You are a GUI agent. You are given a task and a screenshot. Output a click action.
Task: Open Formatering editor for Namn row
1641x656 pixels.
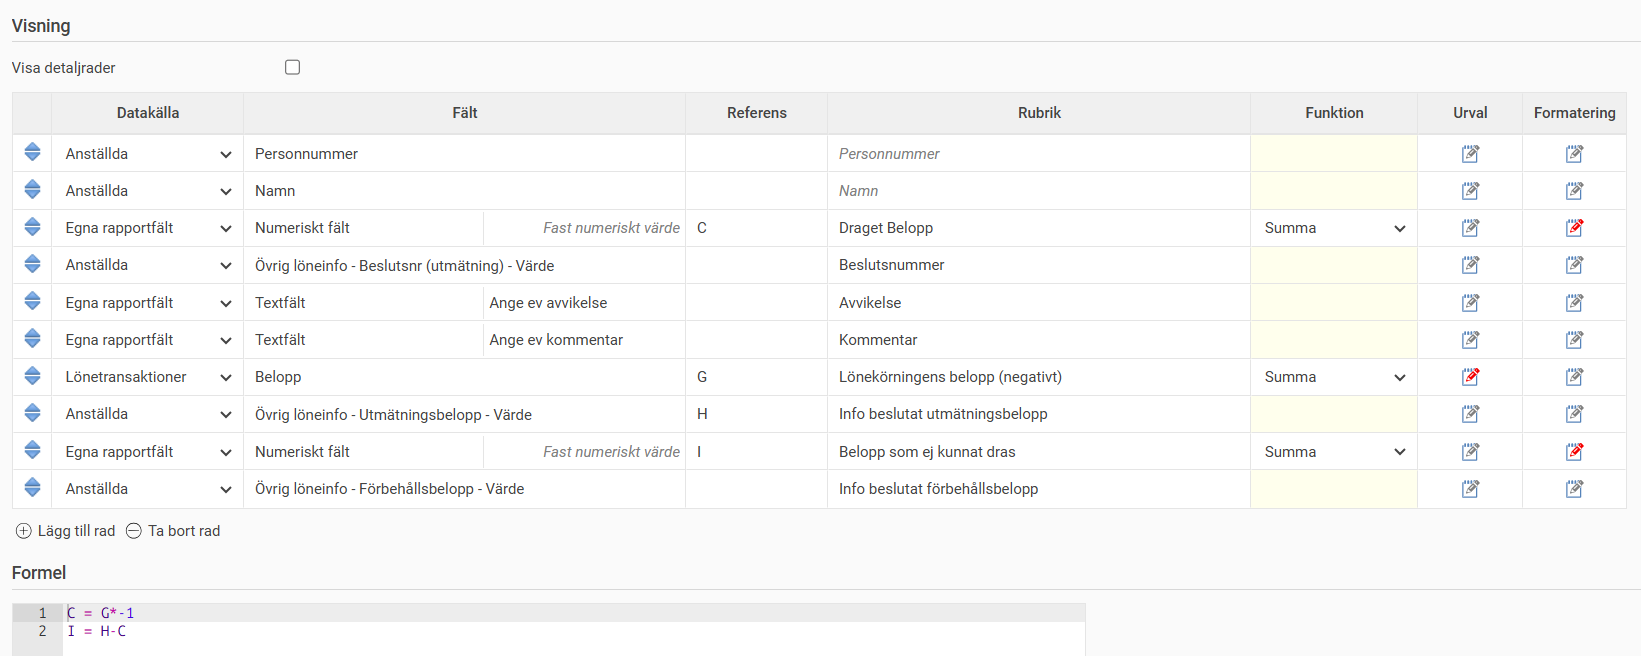[1574, 191]
